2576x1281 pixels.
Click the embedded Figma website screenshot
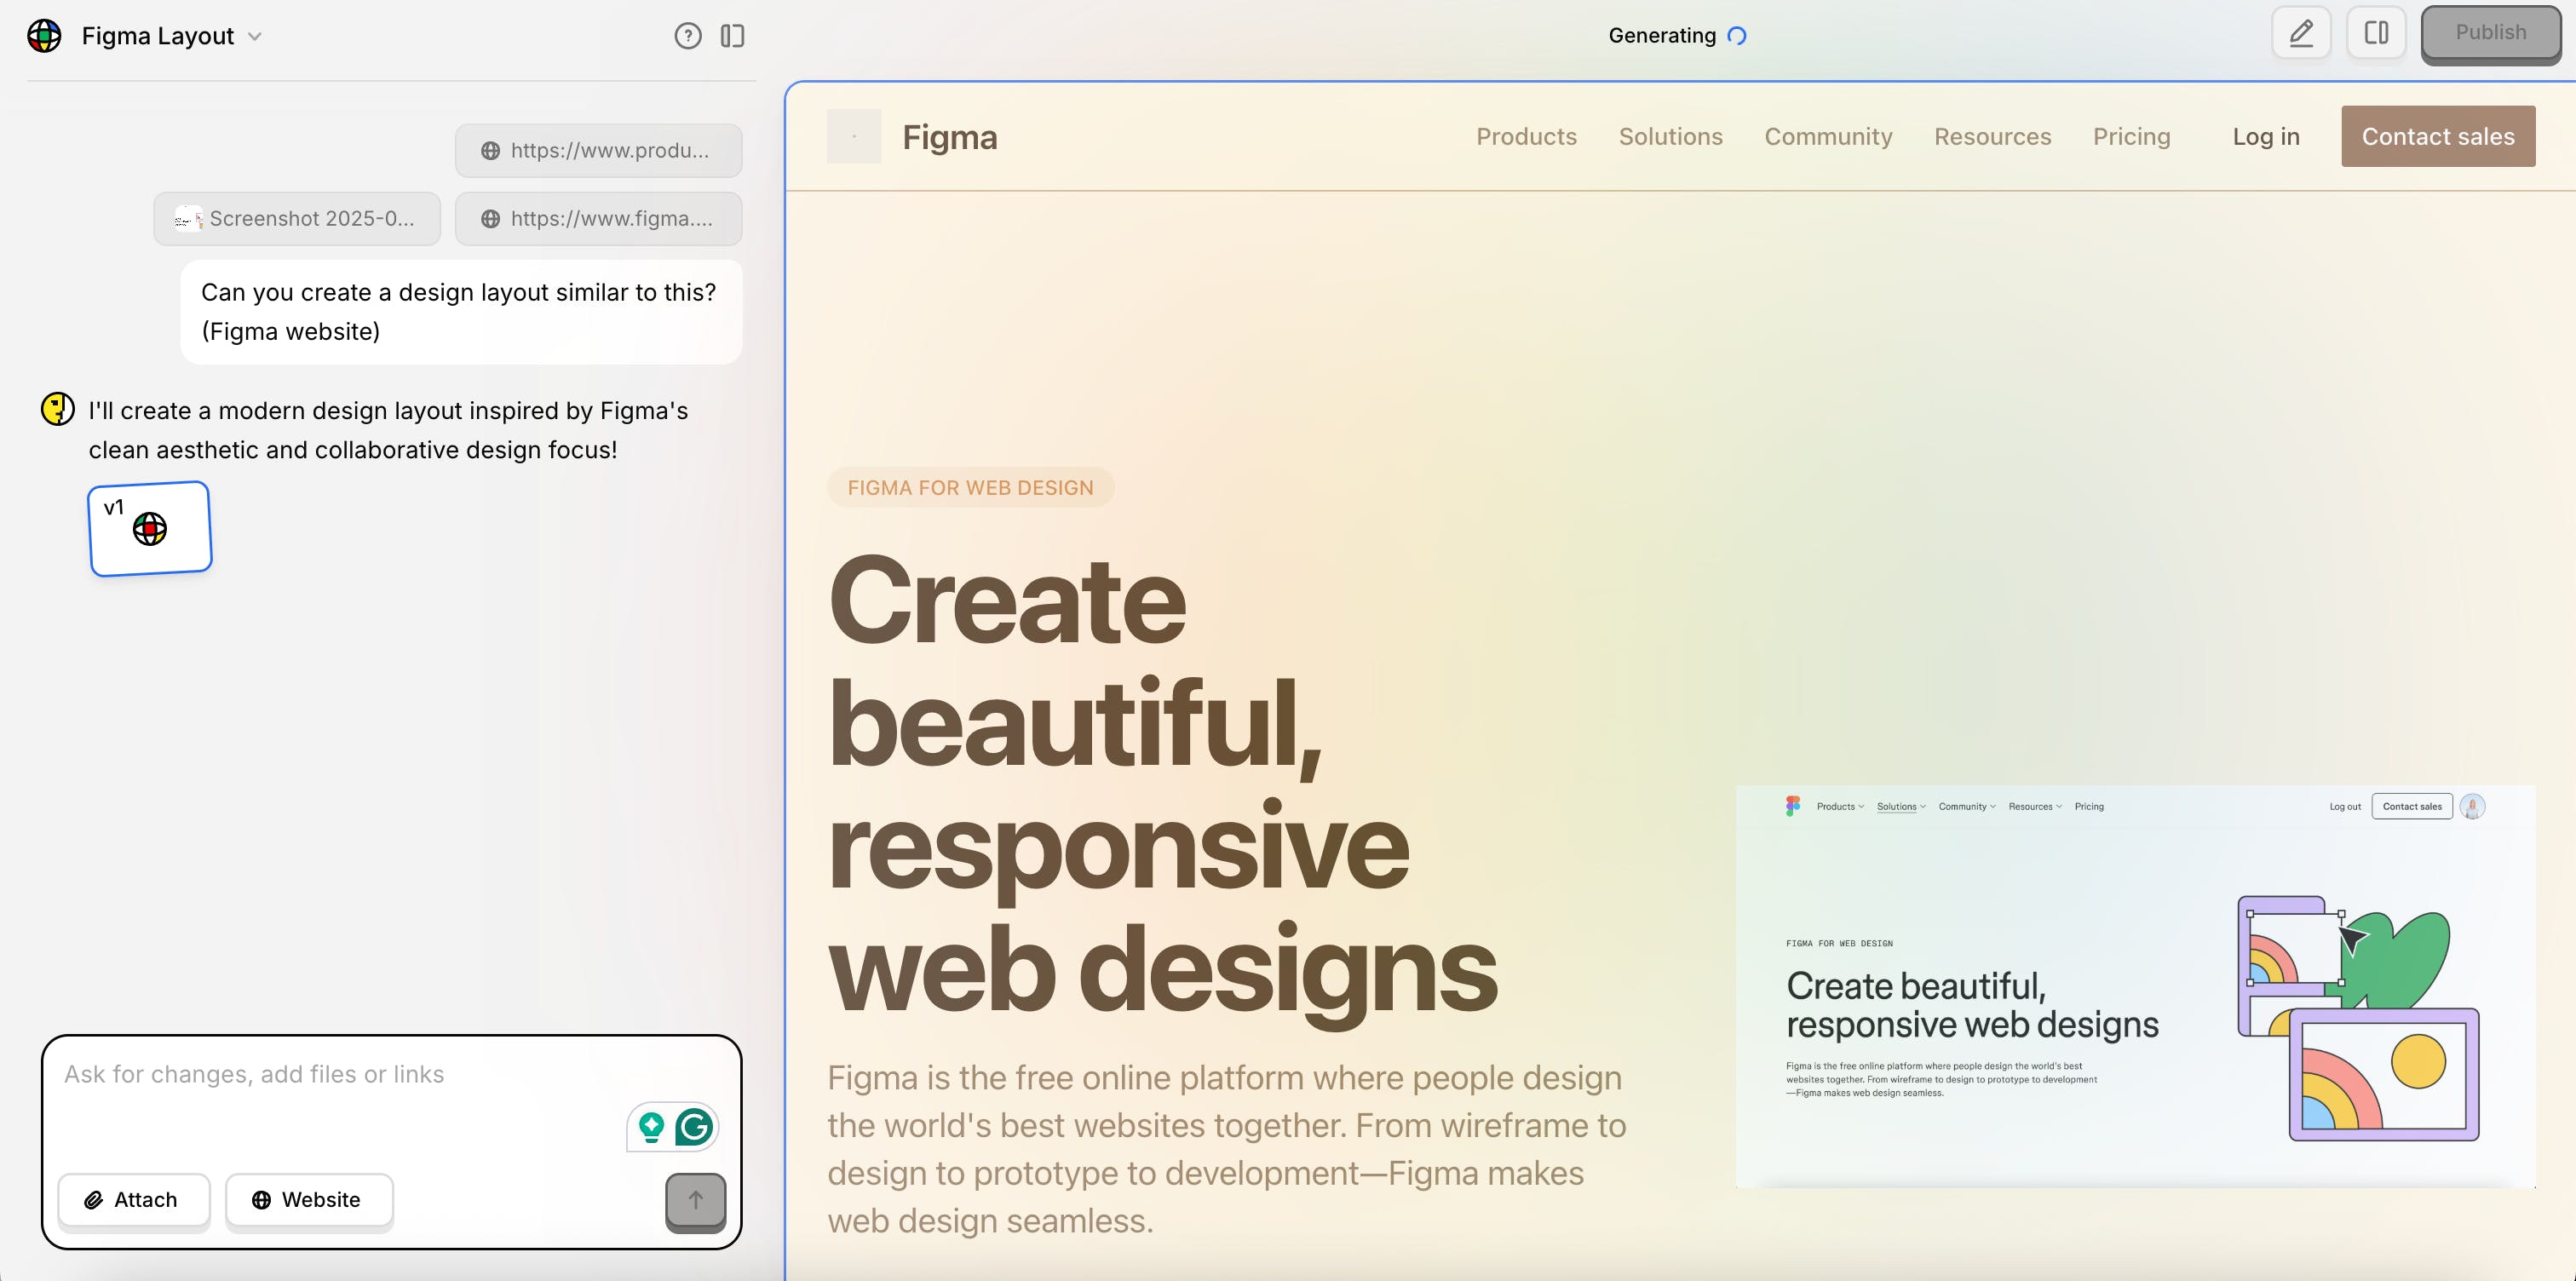[x=2135, y=986]
